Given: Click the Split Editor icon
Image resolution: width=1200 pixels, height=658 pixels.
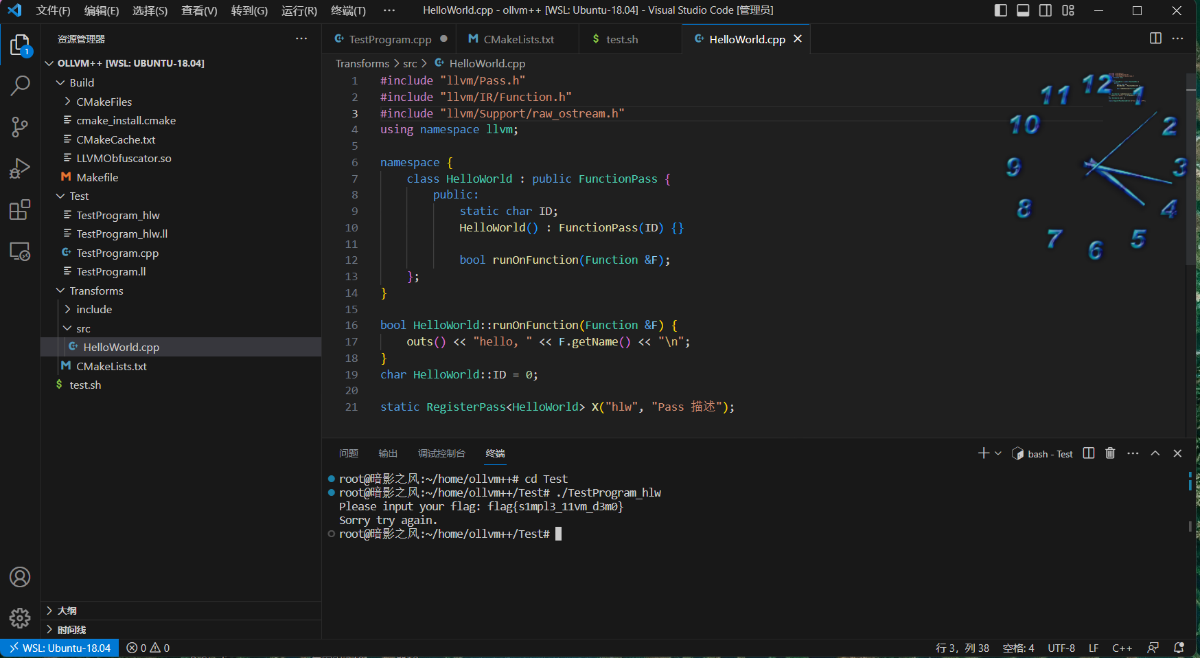Looking at the screenshot, I should 1155,39.
